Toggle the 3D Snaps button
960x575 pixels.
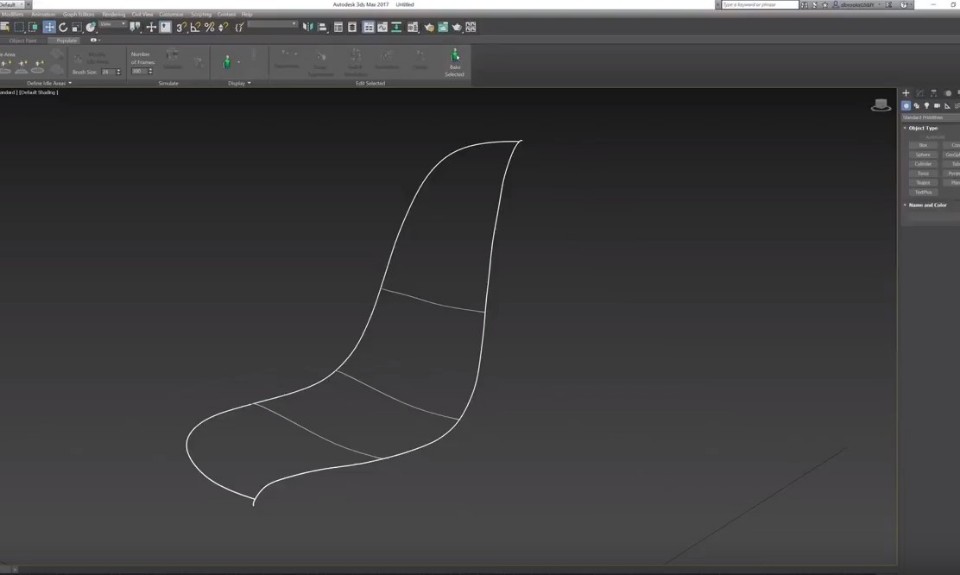click(181, 27)
